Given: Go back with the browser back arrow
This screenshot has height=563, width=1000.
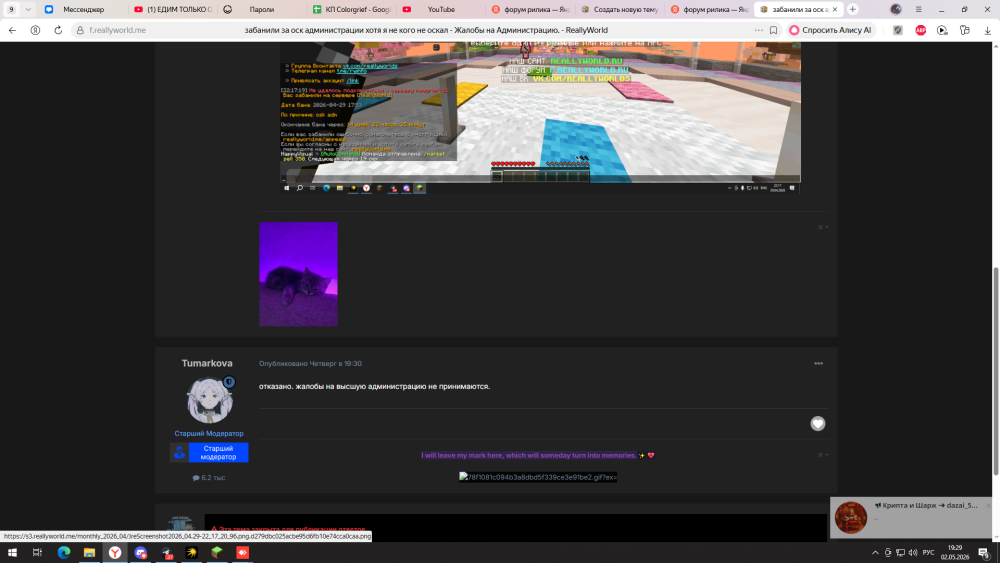Looking at the screenshot, I should 12,30.
